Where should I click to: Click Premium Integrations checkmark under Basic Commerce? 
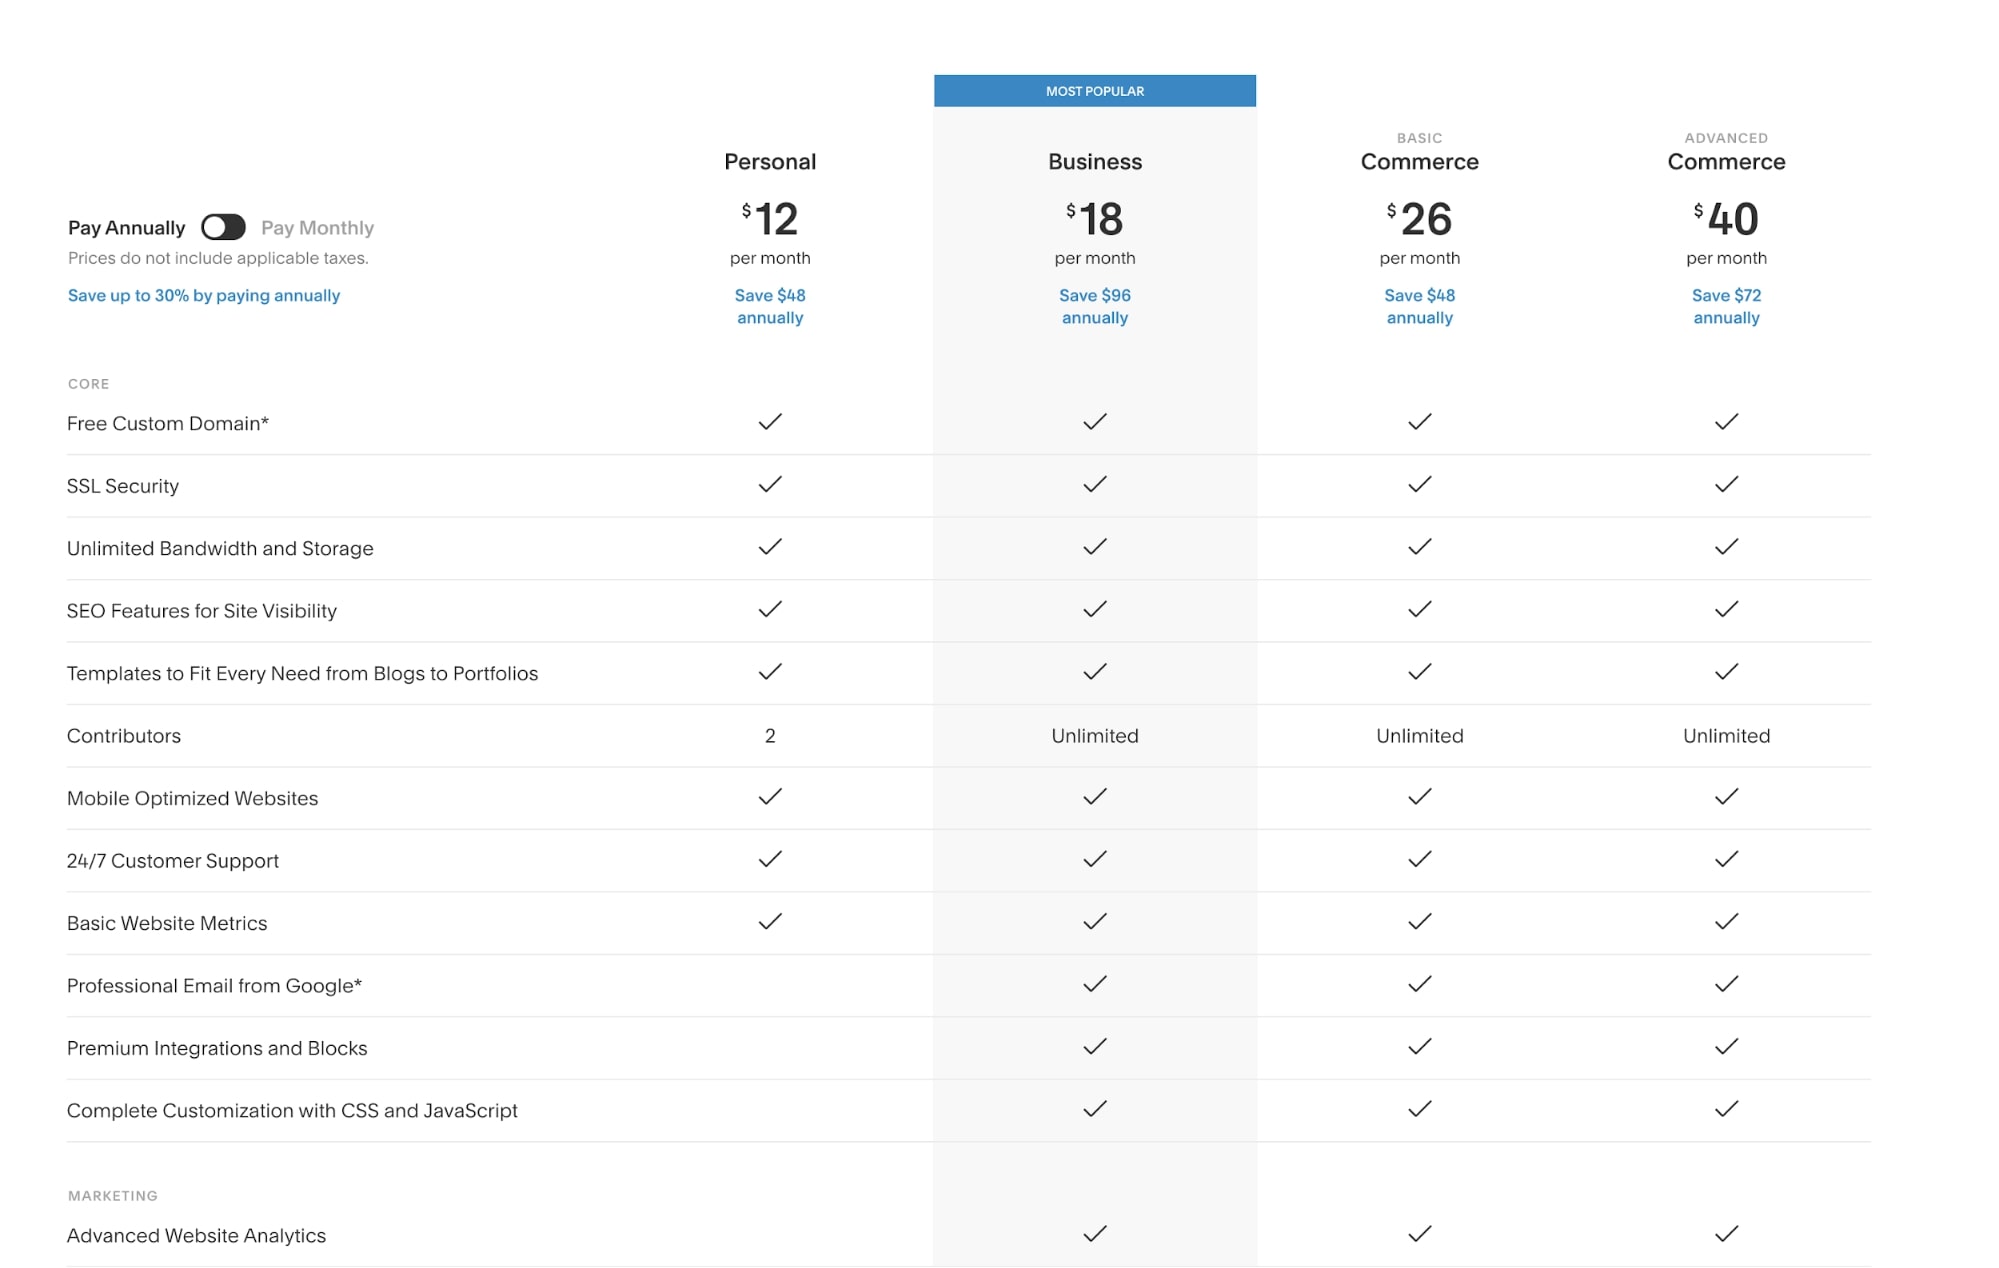coord(1420,1047)
